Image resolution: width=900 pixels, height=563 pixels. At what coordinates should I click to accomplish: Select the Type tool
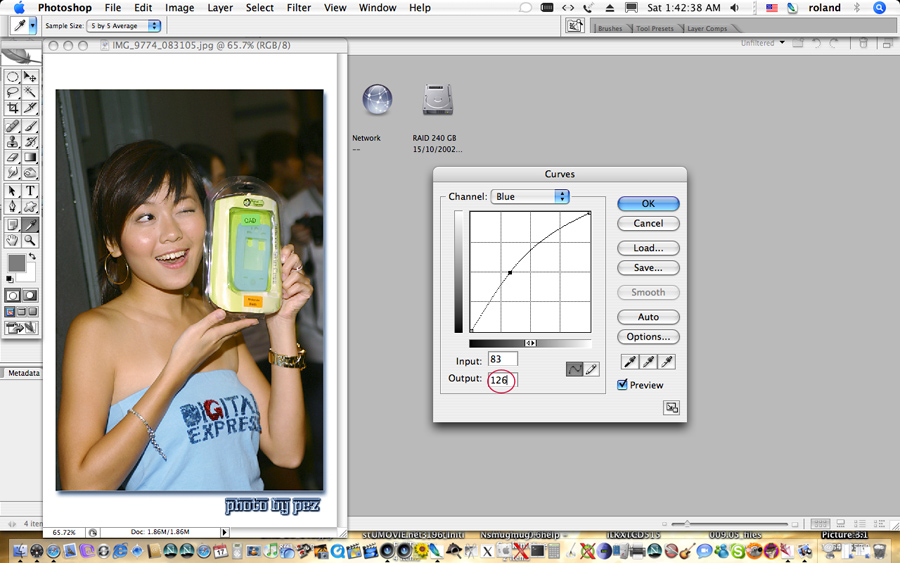point(30,191)
